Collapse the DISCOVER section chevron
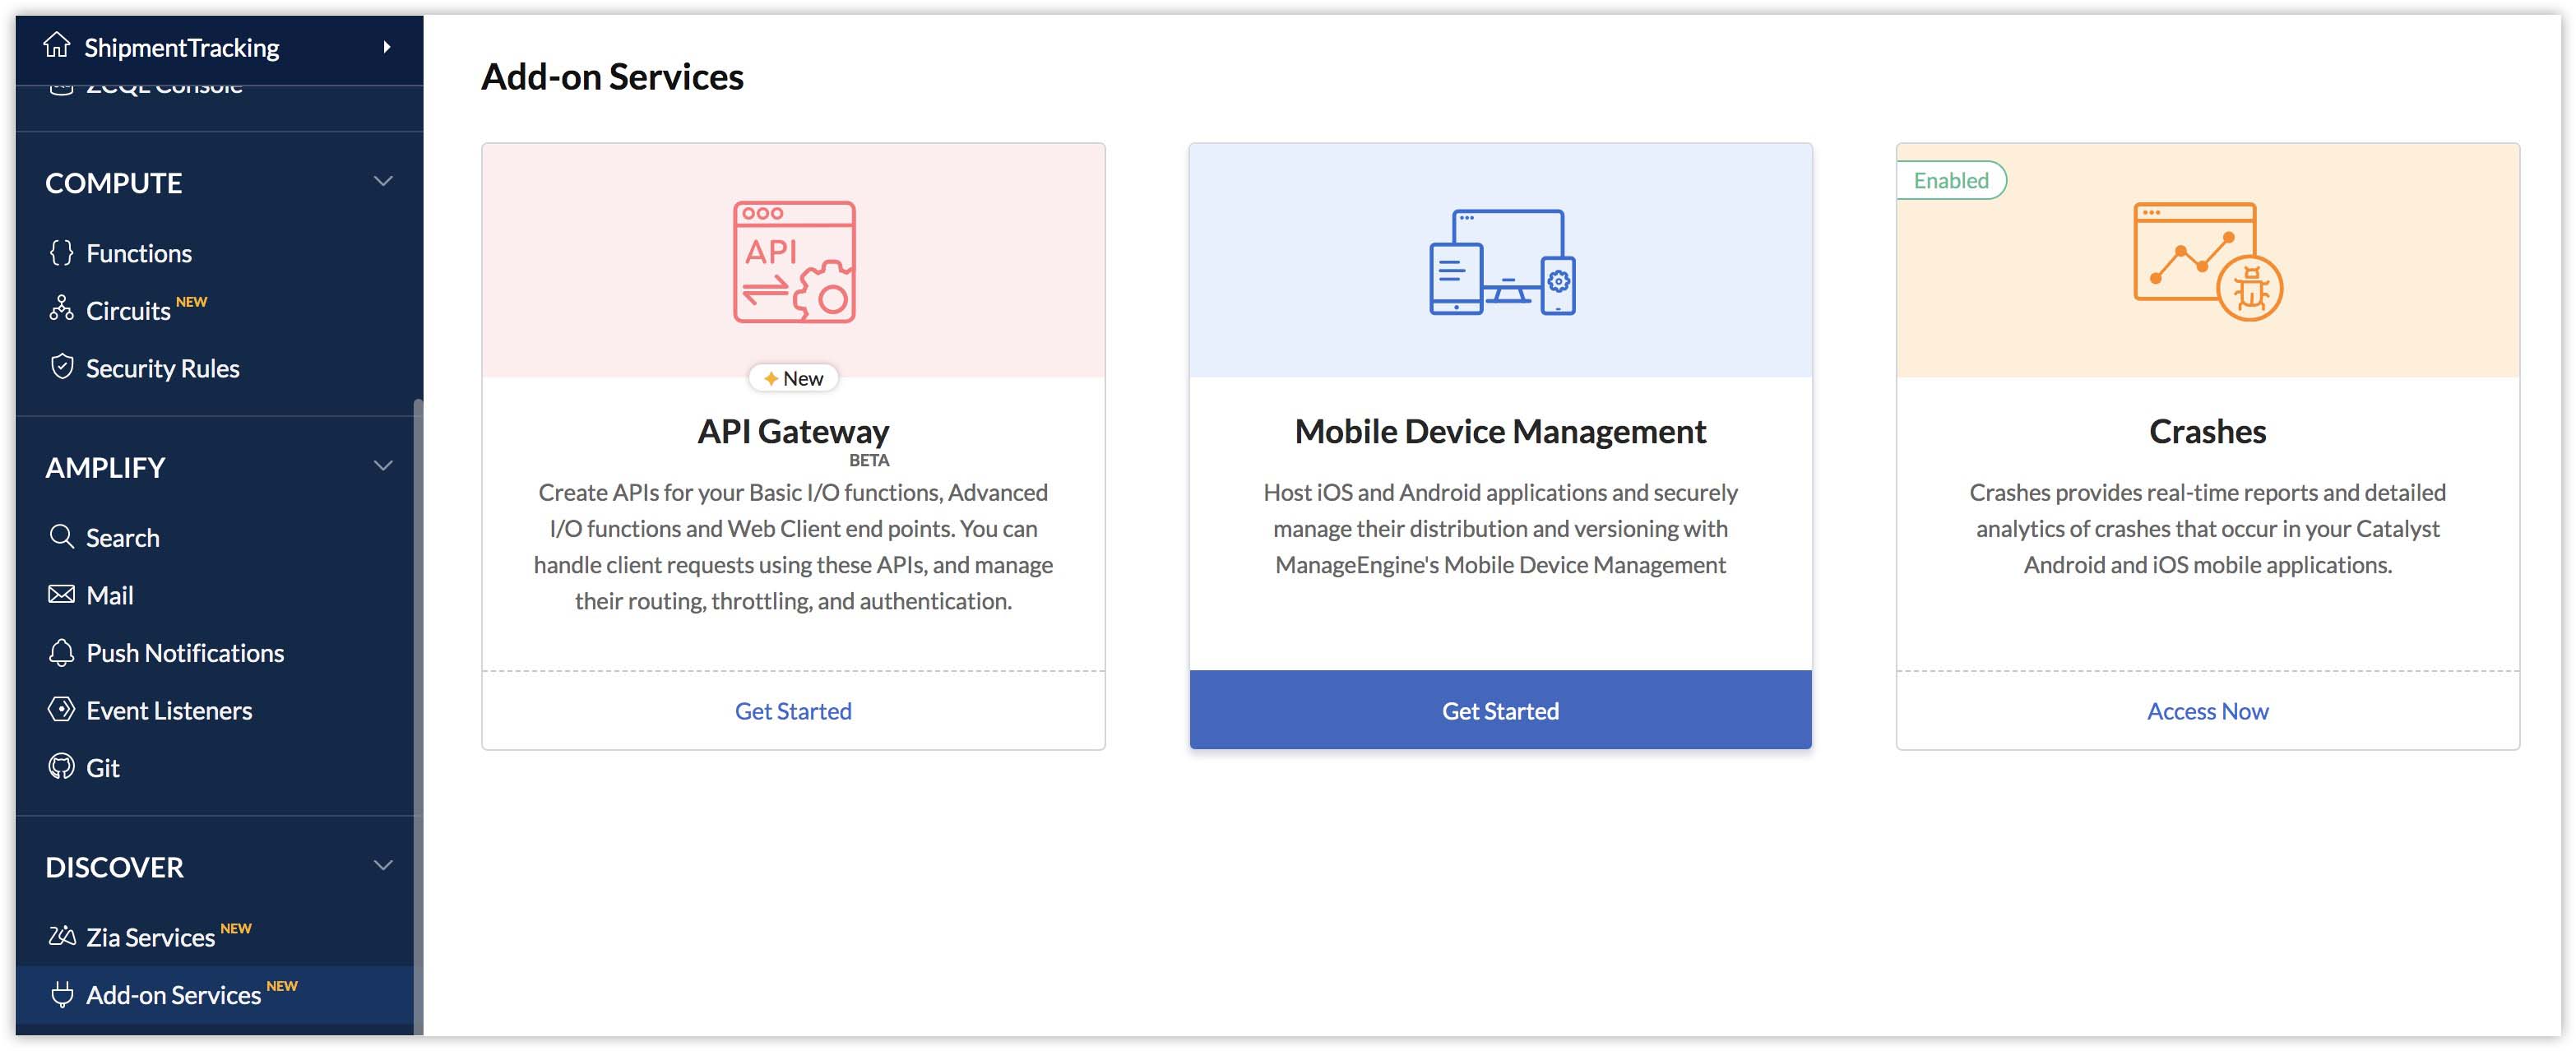The height and width of the screenshot is (1051, 2576). tap(383, 866)
